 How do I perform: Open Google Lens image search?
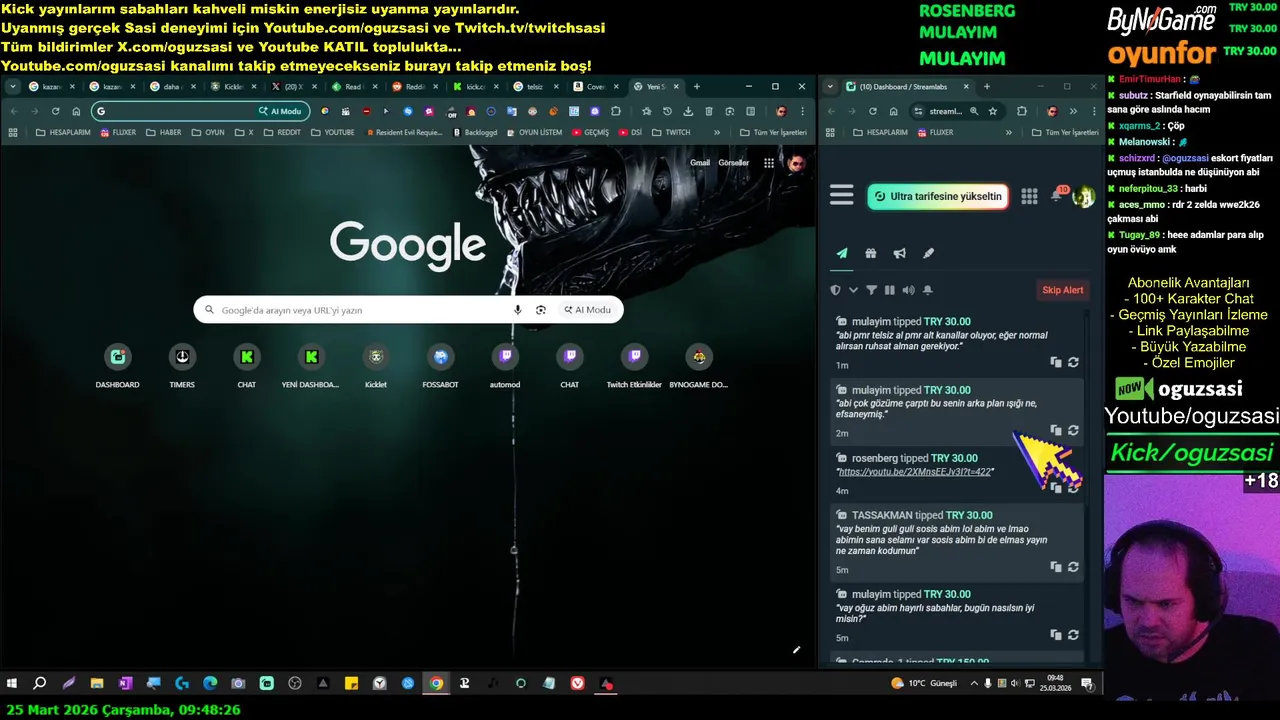coord(541,310)
